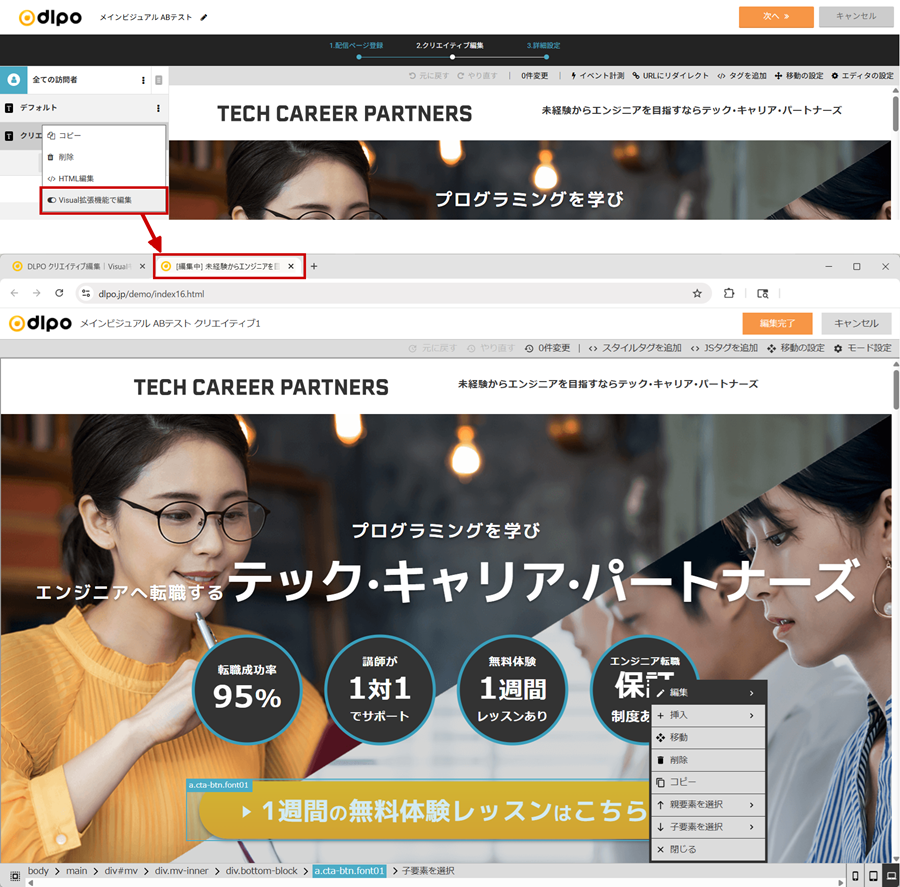The height and width of the screenshot is (887, 900).
Task: Open イベント計測 in the toolbar
Action: pyautogui.click(x=597, y=76)
